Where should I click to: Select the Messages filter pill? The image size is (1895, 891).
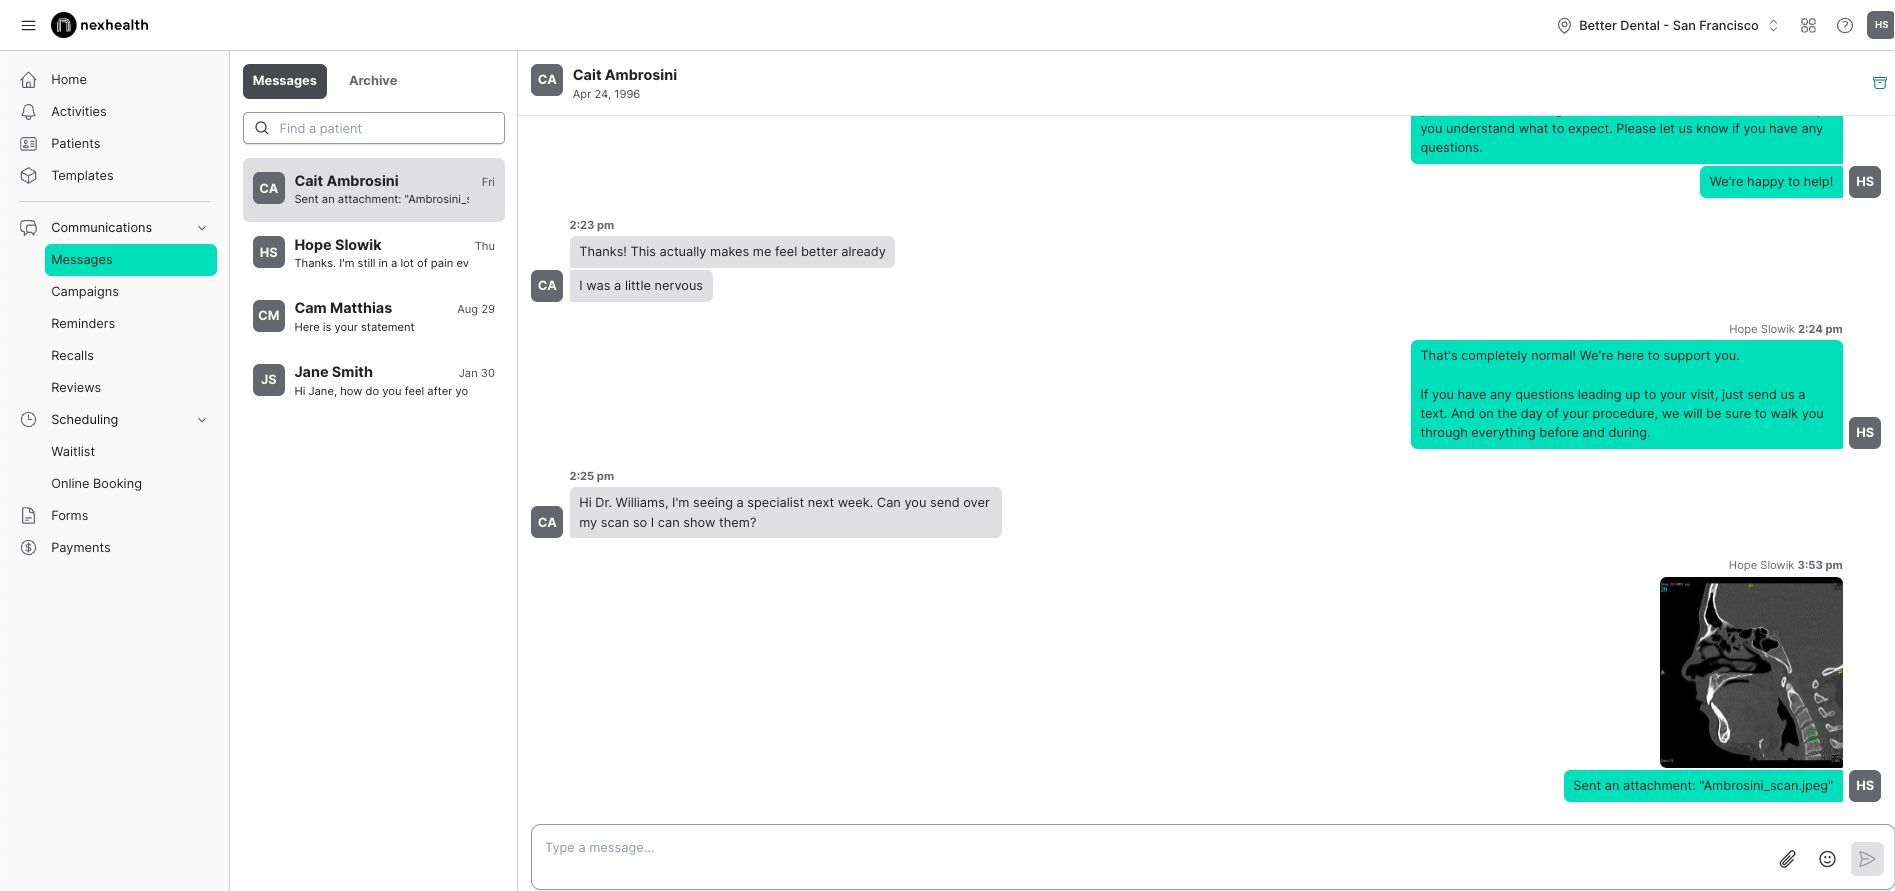click(x=284, y=80)
